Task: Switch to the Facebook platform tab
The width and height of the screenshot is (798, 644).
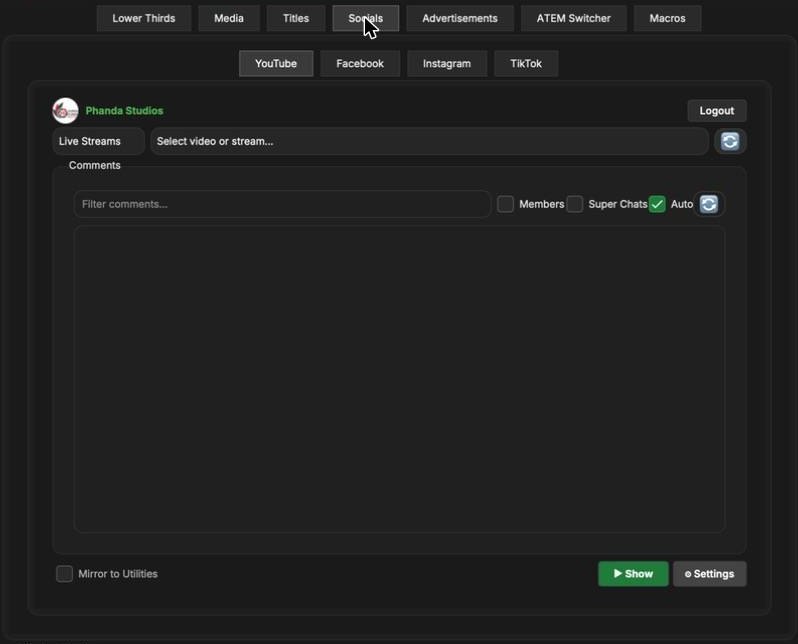Action: 360,64
